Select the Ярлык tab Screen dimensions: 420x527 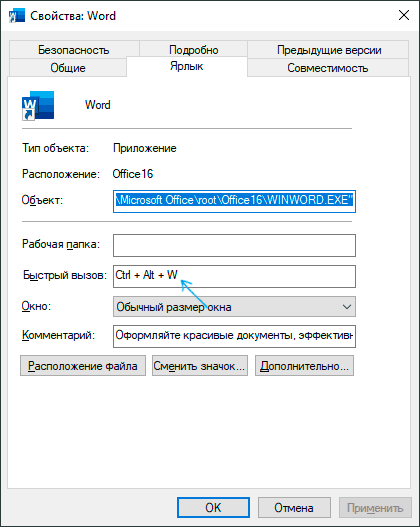[x=187, y=66]
